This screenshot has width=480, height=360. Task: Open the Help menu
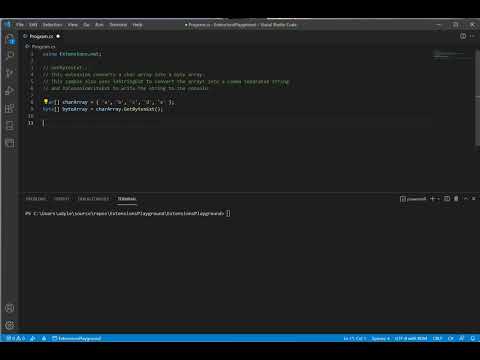point(137,25)
